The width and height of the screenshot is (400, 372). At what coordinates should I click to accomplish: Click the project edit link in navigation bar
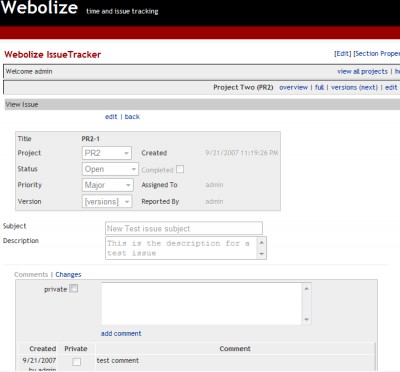[x=391, y=87]
